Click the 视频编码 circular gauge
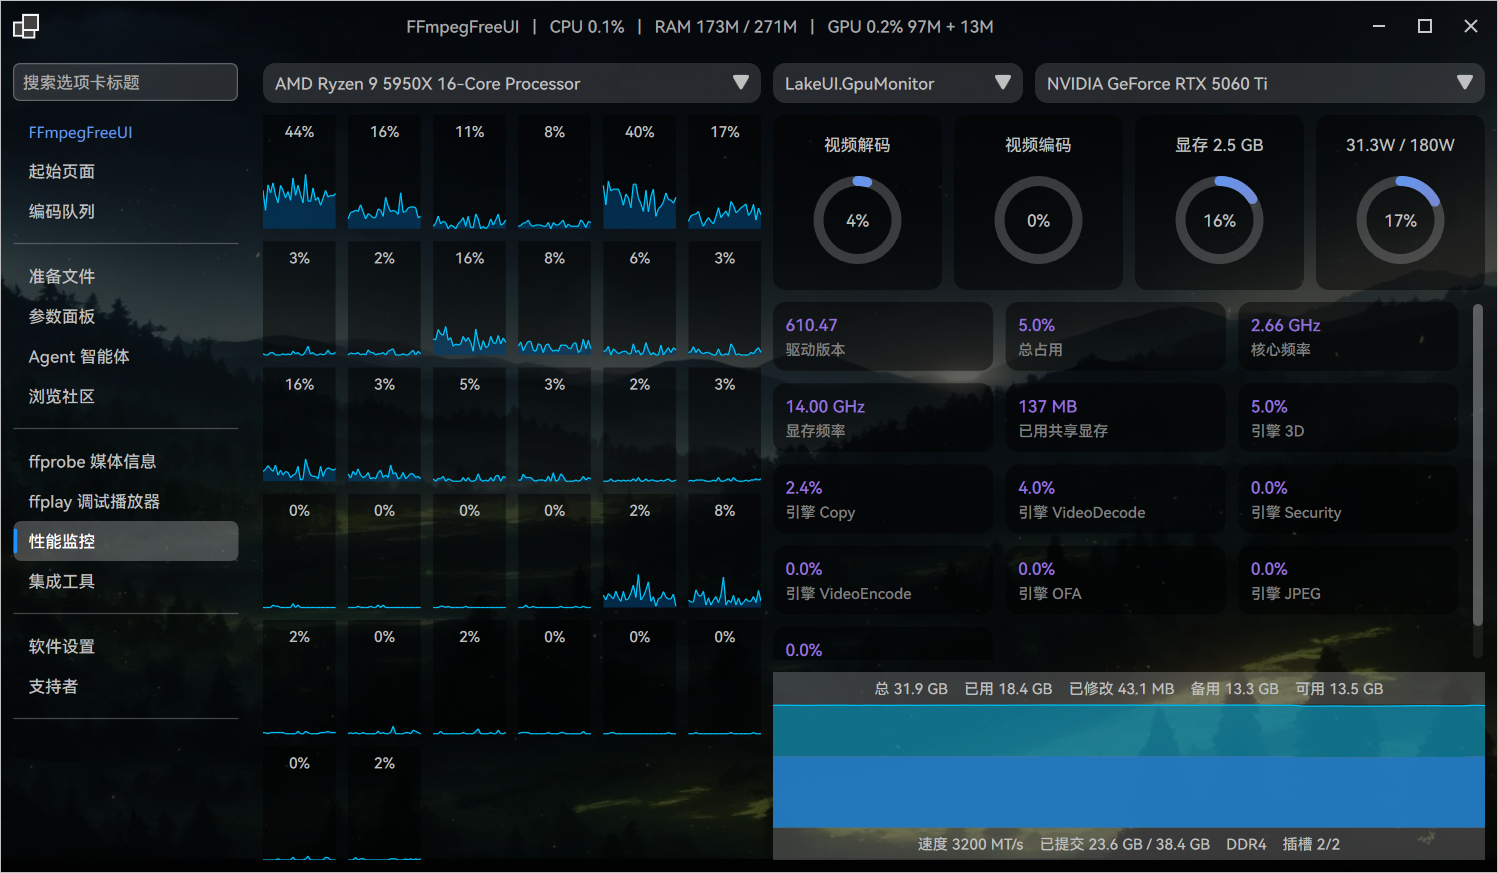Viewport: 1498px width, 873px height. [1038, 220]
